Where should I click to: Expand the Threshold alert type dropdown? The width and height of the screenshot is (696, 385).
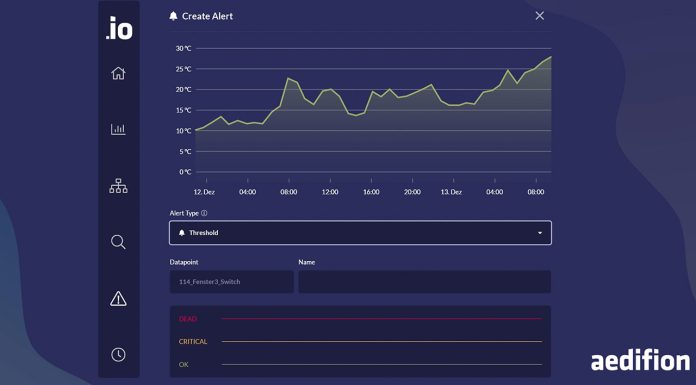360,233
